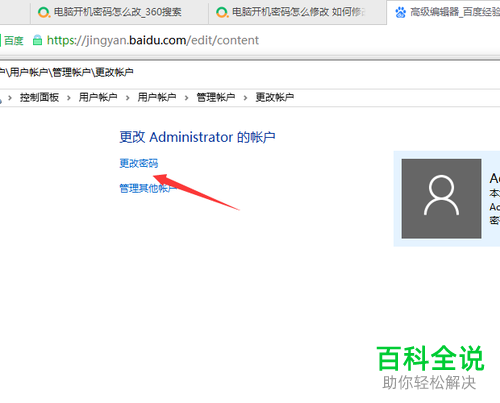Click the 更改 Administrator 的帐户 heading
500x403 pixels.
pyautogui.click(x=197, y=137)
